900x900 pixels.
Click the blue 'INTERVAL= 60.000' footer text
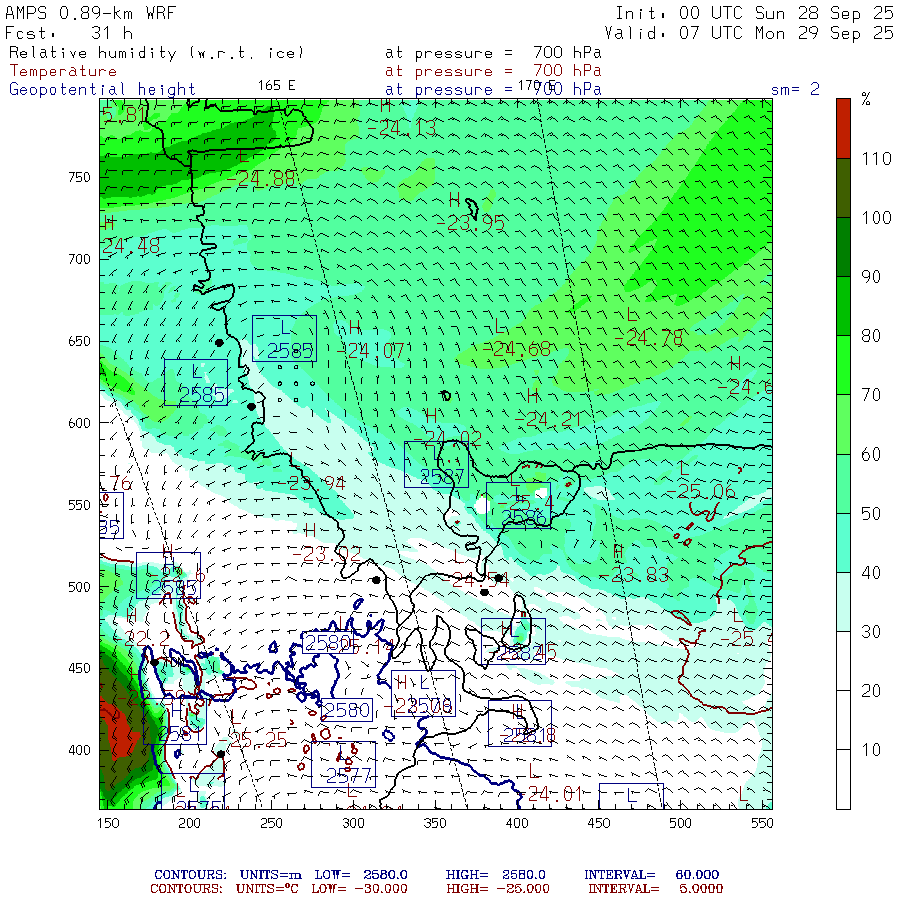point(651,875)
